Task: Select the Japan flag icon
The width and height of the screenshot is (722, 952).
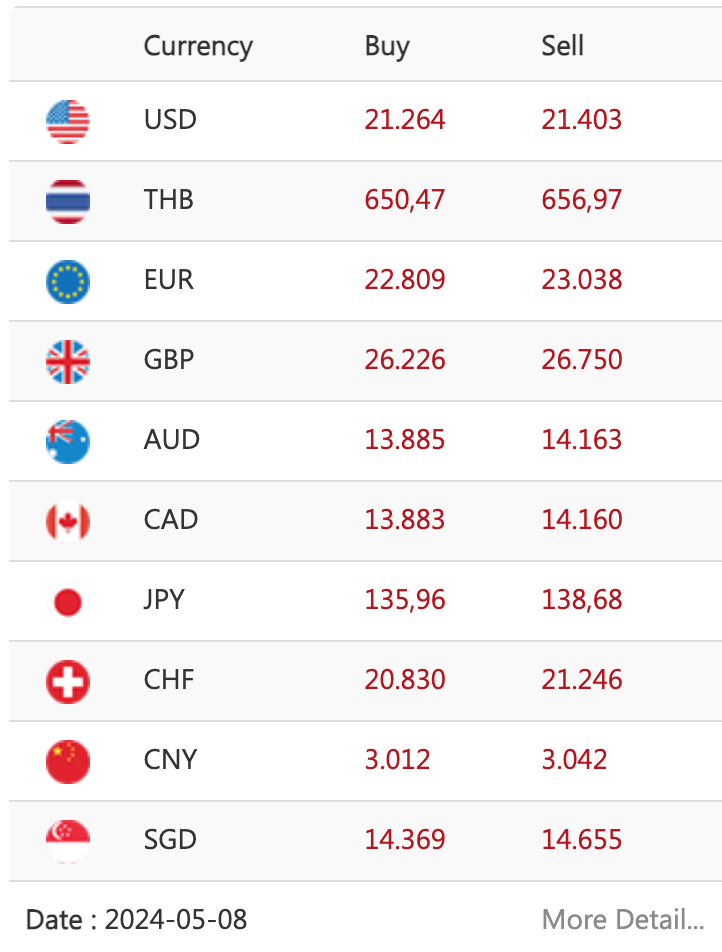Action: [67, 602]
